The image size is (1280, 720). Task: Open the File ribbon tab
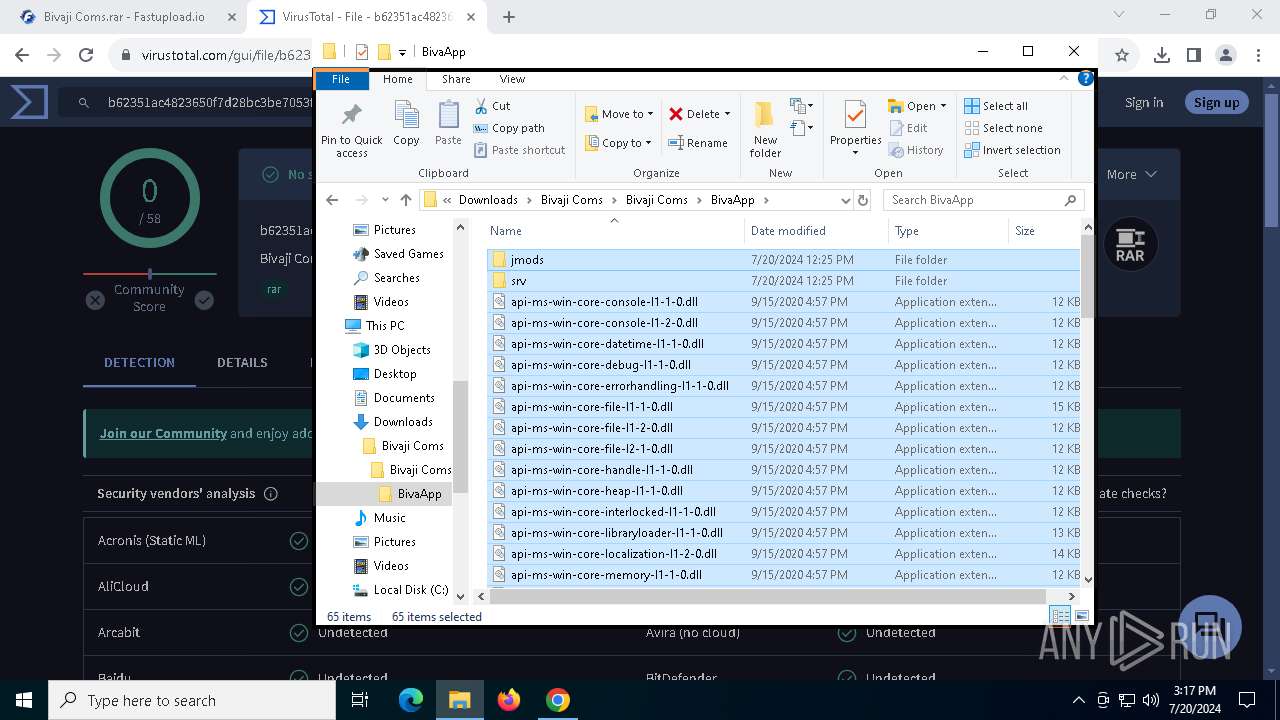coord(341,79)
